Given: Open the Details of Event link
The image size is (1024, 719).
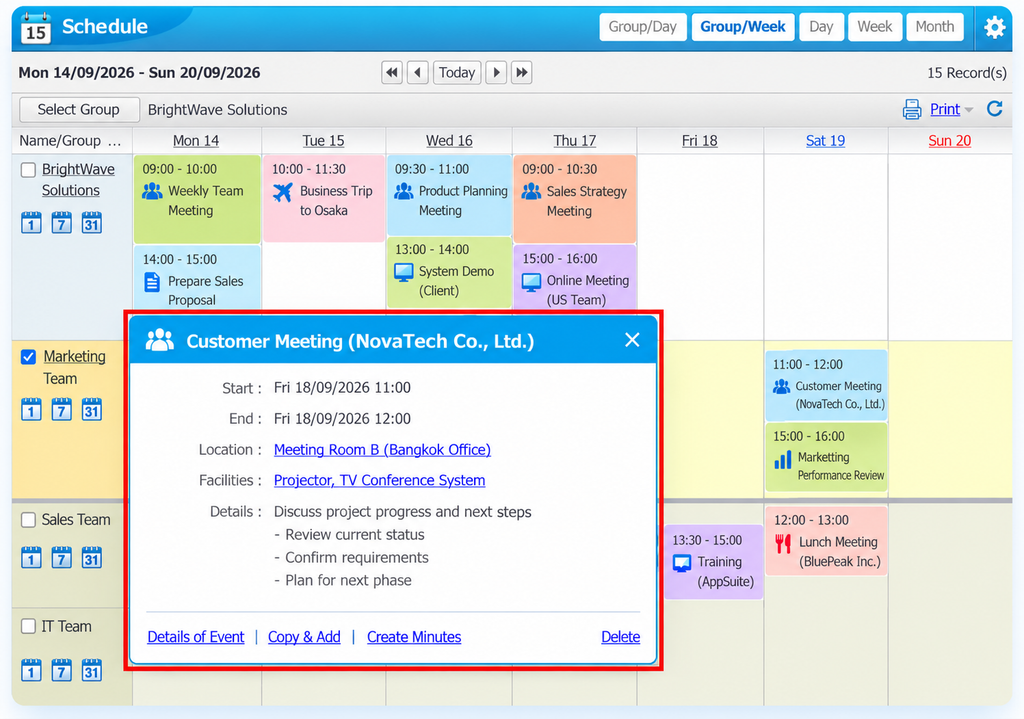Looking at the screenshot, I should pos(196,637).
